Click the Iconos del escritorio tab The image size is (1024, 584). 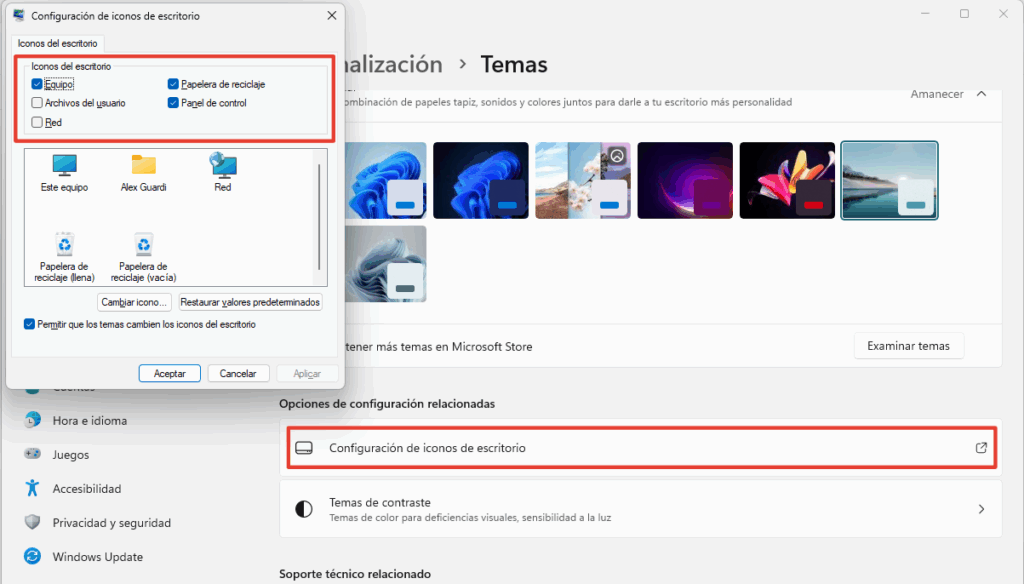(57, 44)
